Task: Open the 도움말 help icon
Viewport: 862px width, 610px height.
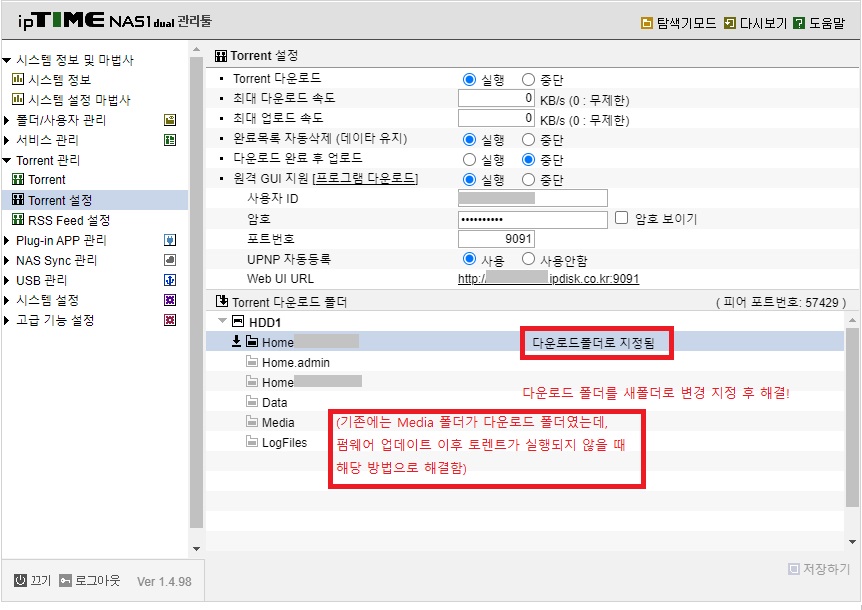Action: pos(799,23)
